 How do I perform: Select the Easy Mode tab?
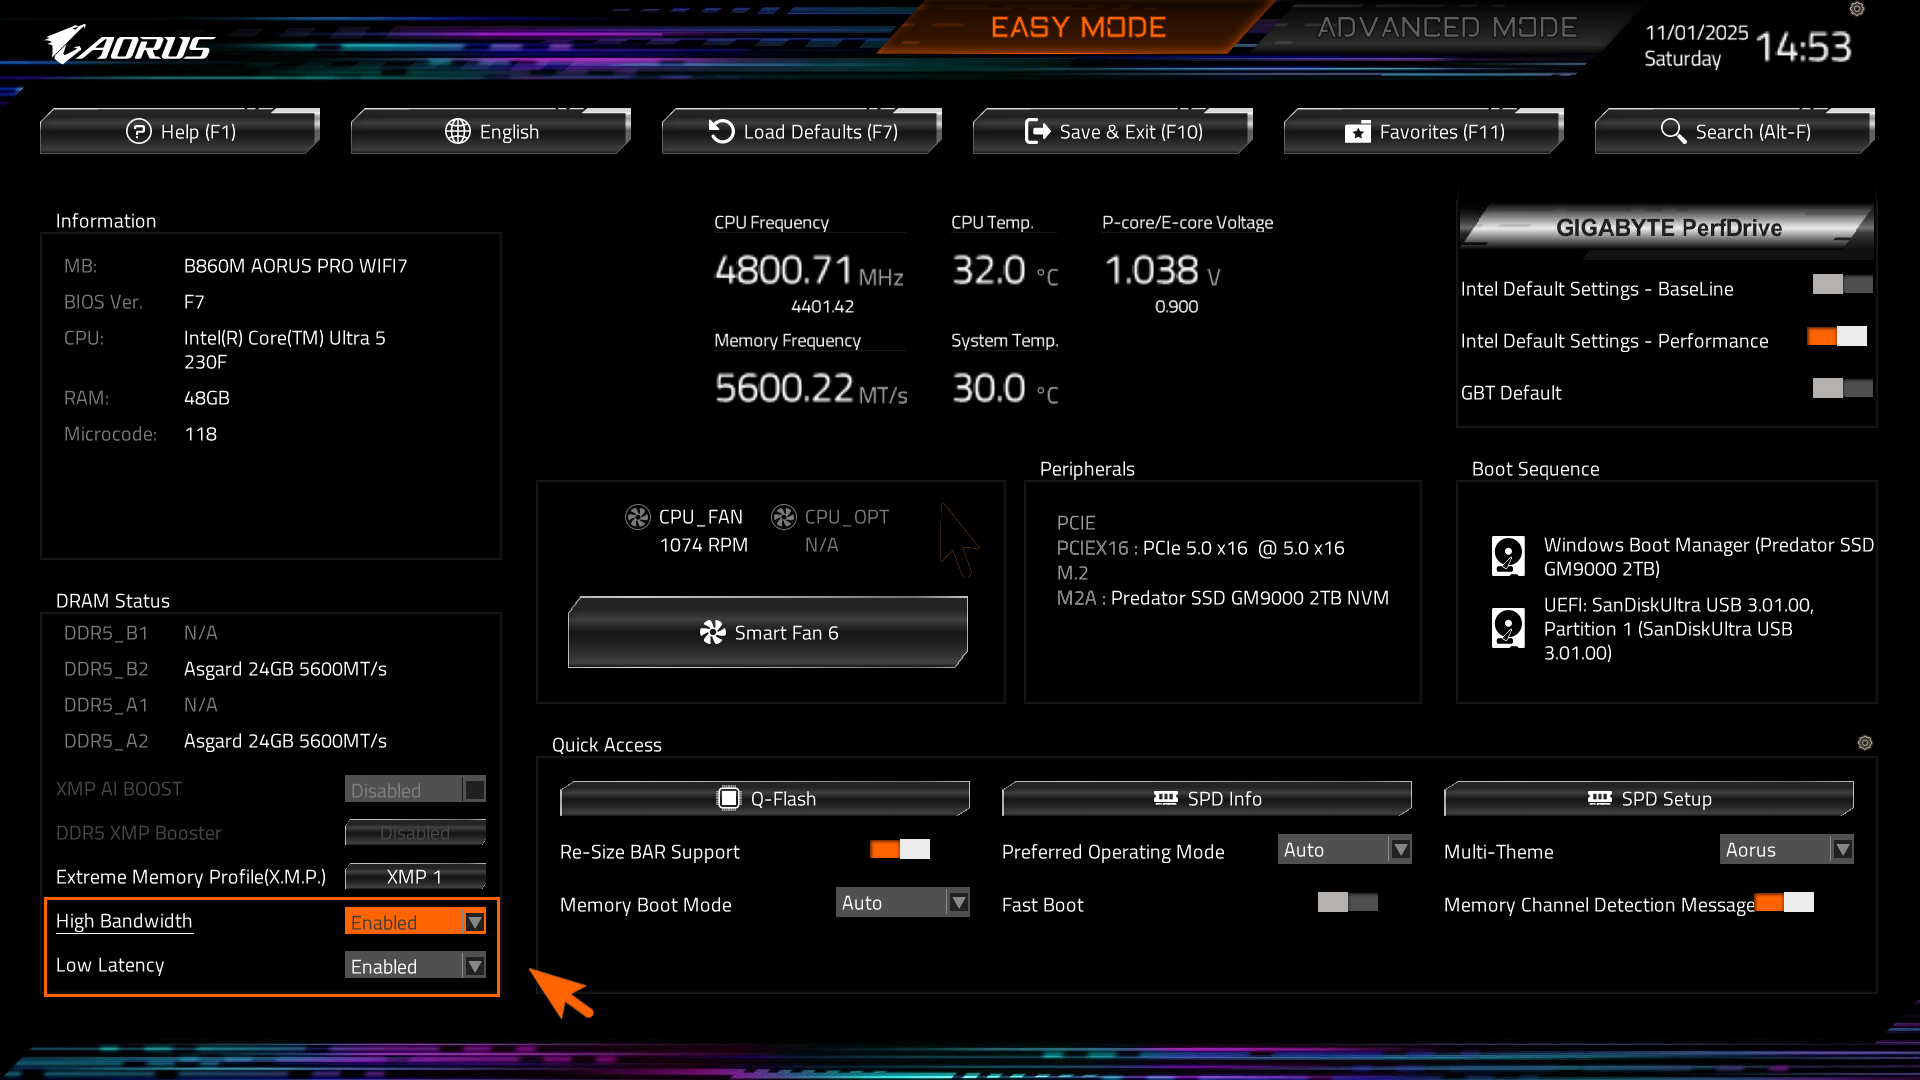[1078, 28]
